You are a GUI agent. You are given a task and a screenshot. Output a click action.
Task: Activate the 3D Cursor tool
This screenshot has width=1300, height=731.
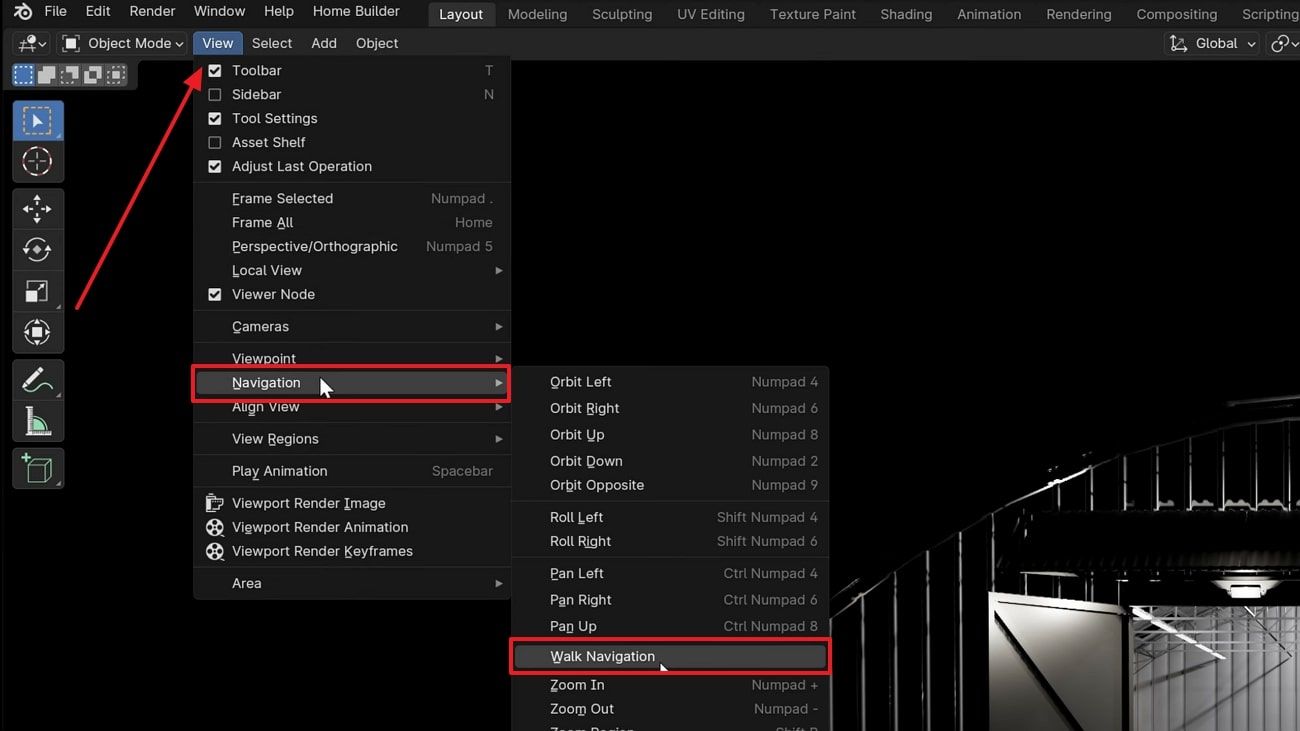[37, 161]
